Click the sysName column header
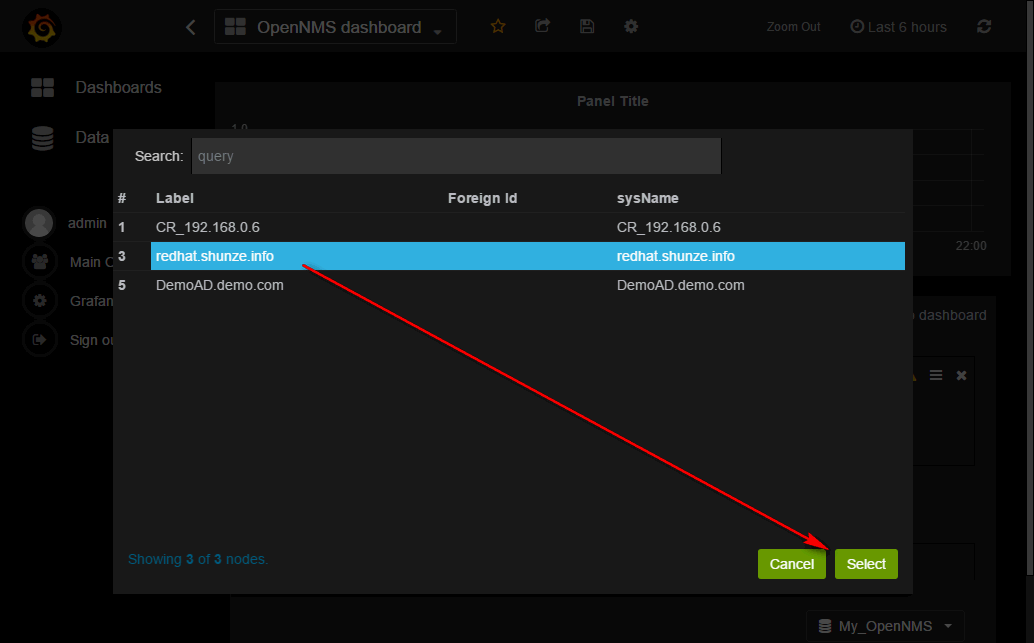 click(x=648, y=198)
